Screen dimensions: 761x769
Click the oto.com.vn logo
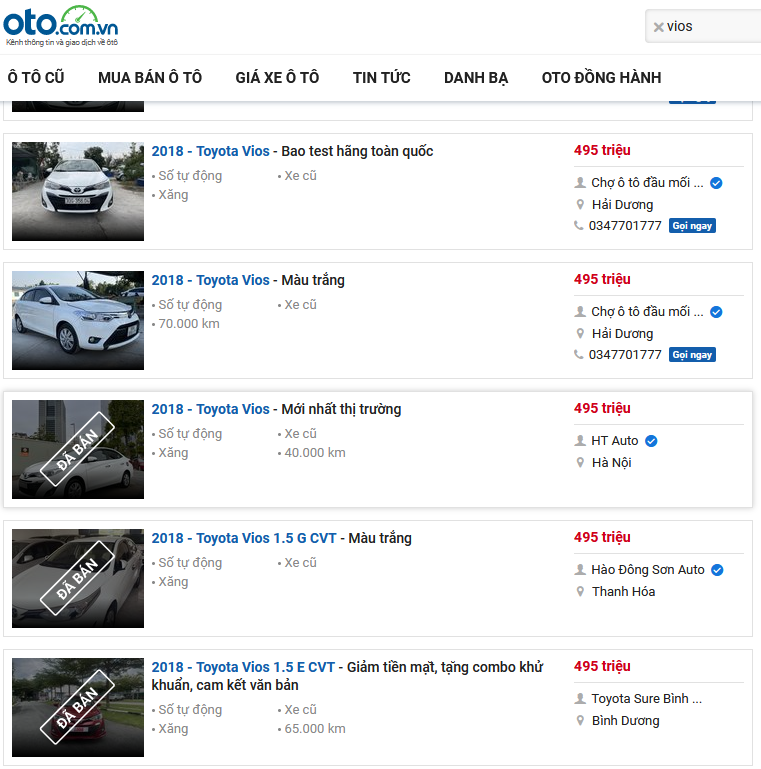click(61, 26)
